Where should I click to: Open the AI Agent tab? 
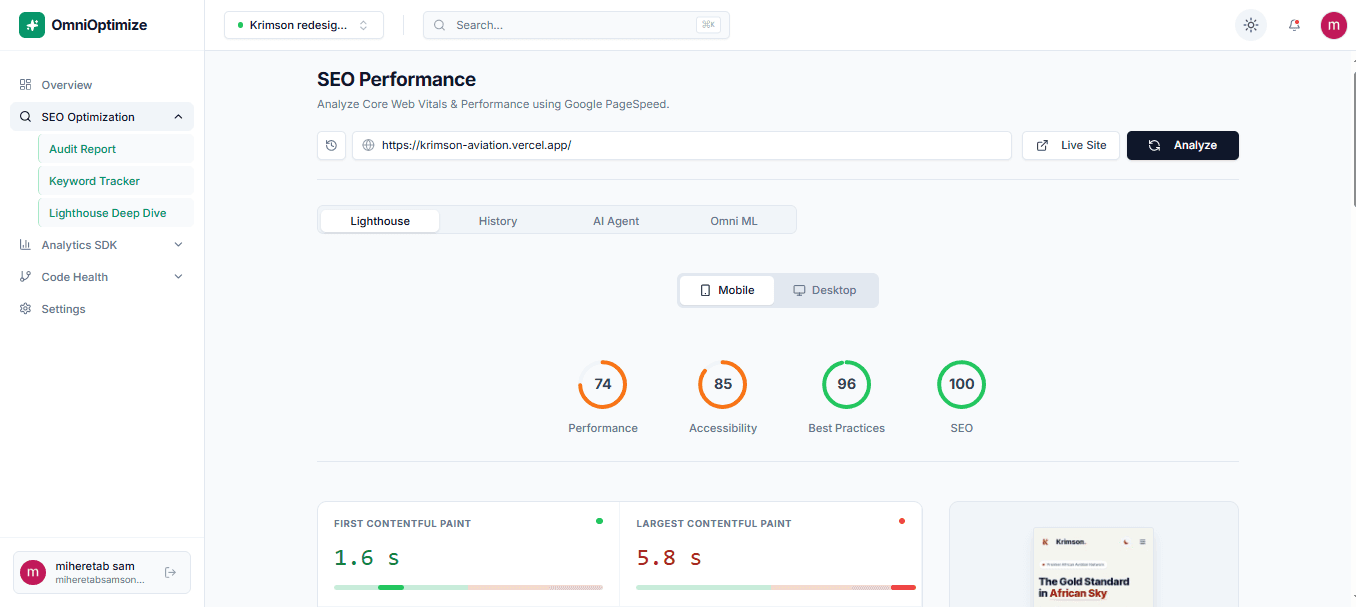(x=616, y=221)
